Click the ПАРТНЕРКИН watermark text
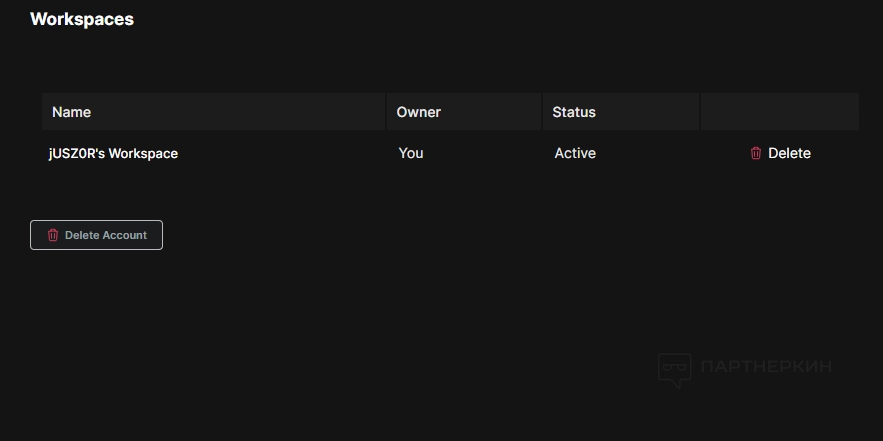 click(766, 367)
